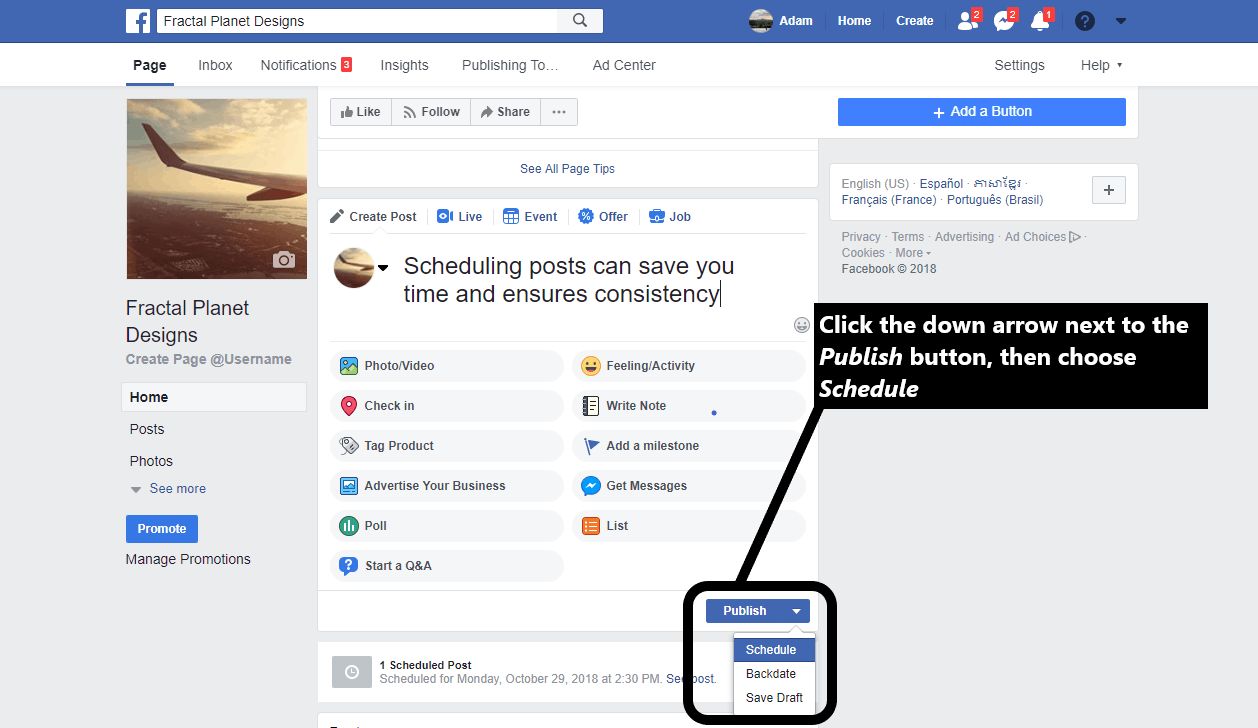Image resolution: width=1258 pixels, height=728 pixels.
Task: Open the Messenger messages icon
Action: coord(1004,21)
